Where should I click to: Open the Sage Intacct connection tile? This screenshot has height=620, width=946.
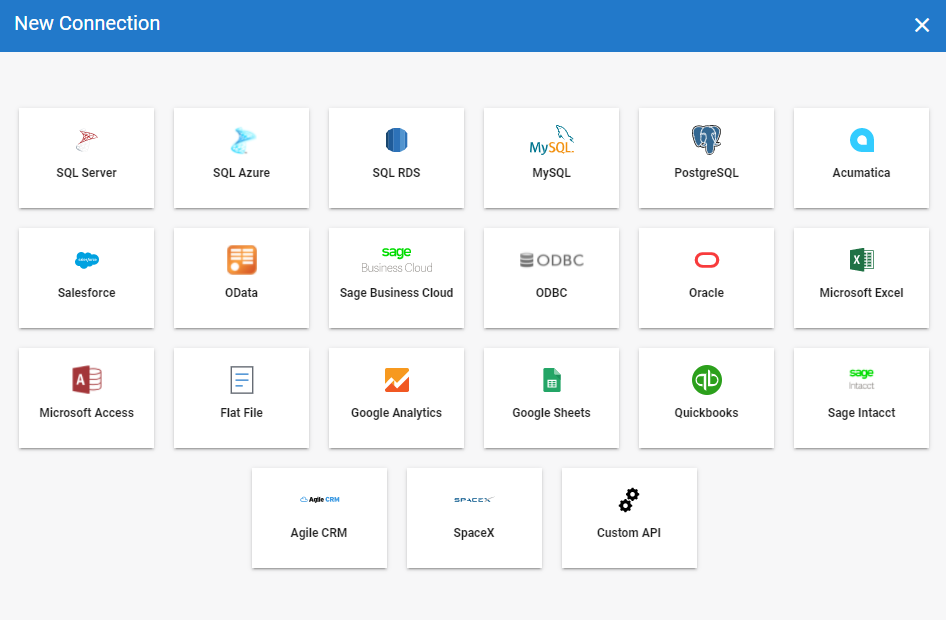pos(861,398)
